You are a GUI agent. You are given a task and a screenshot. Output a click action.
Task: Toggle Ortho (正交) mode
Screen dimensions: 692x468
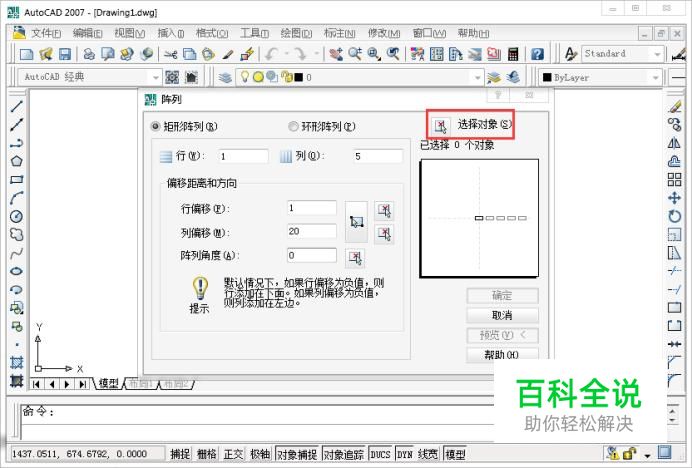[233, 453]
